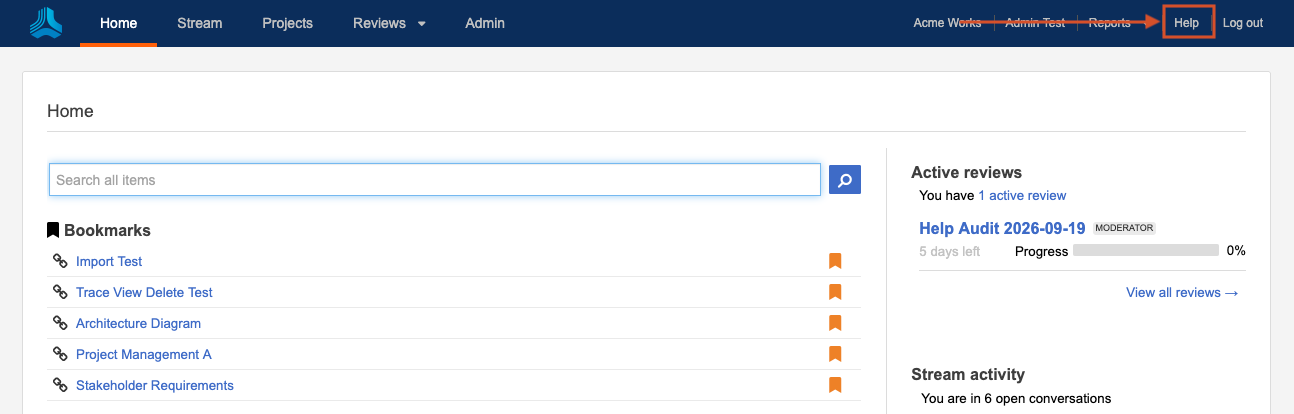Viewport: 1294px width, 414px height.
Task: Open the Help Audit 2026-09-19 review
Action: click(x=1002, y=228)
